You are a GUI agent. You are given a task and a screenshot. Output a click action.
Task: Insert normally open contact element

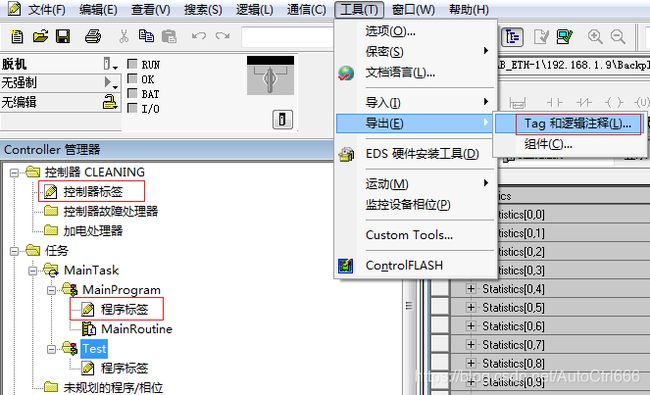[x=555, y=102]
